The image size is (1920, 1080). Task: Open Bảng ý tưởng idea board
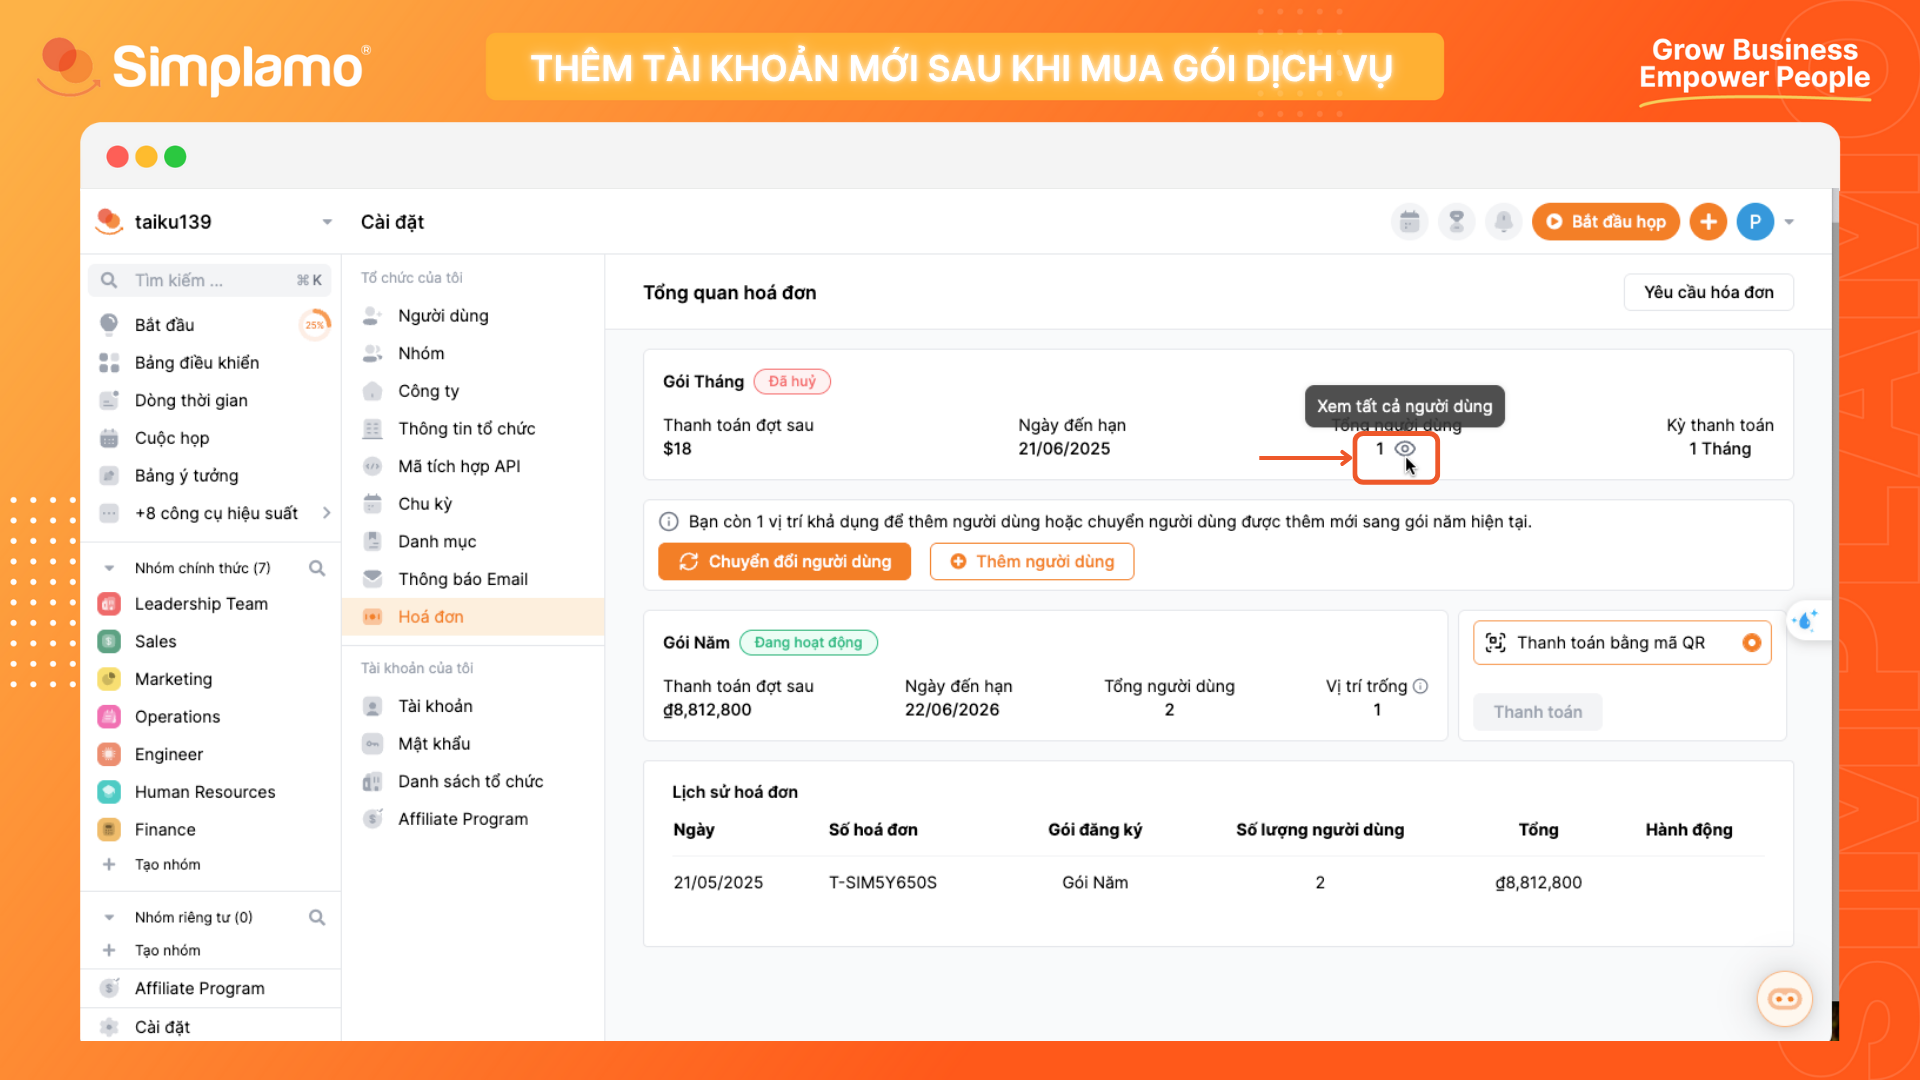point(186,475)
